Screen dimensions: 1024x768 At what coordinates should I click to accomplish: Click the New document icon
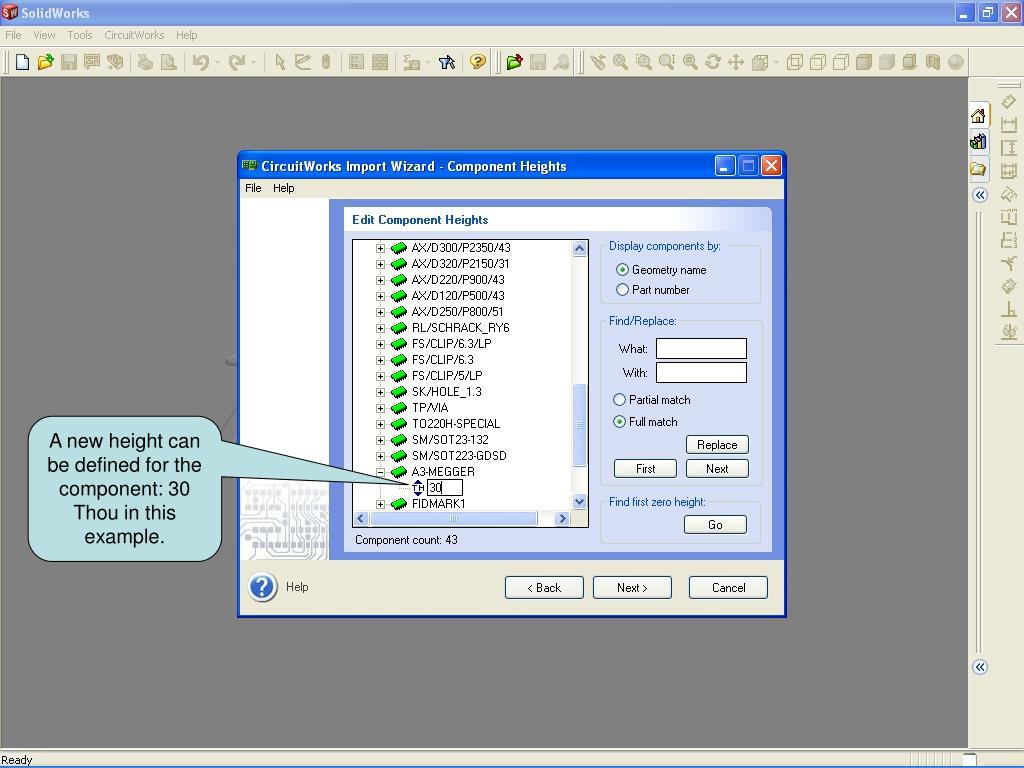(x=22, y=62)
